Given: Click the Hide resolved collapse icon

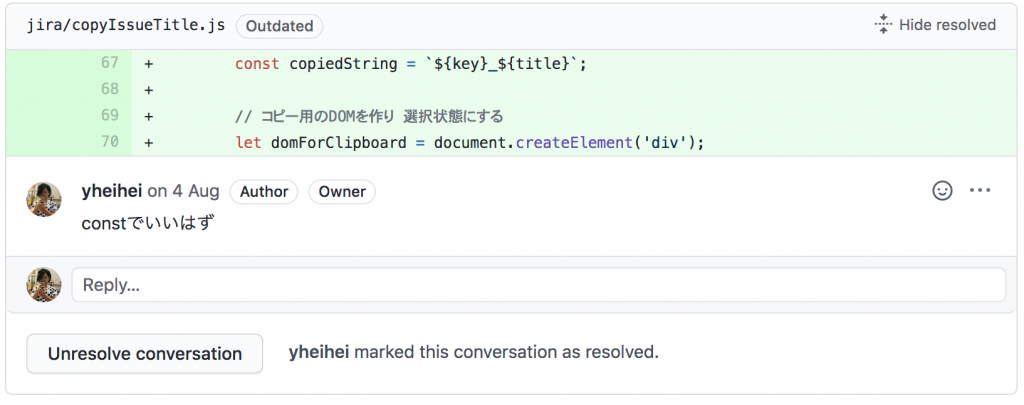Looking at the screenshot, I should [883, 25].
